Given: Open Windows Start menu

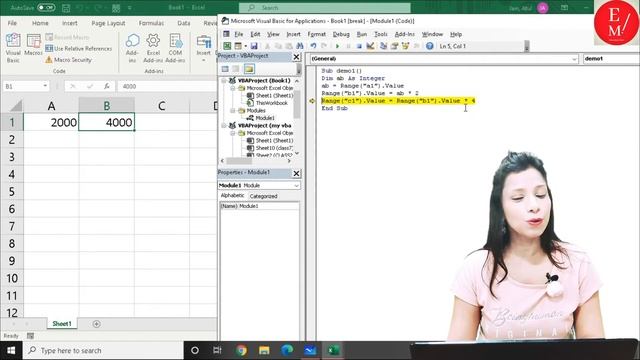Looking at the screenshot, I should coord(11,351).
